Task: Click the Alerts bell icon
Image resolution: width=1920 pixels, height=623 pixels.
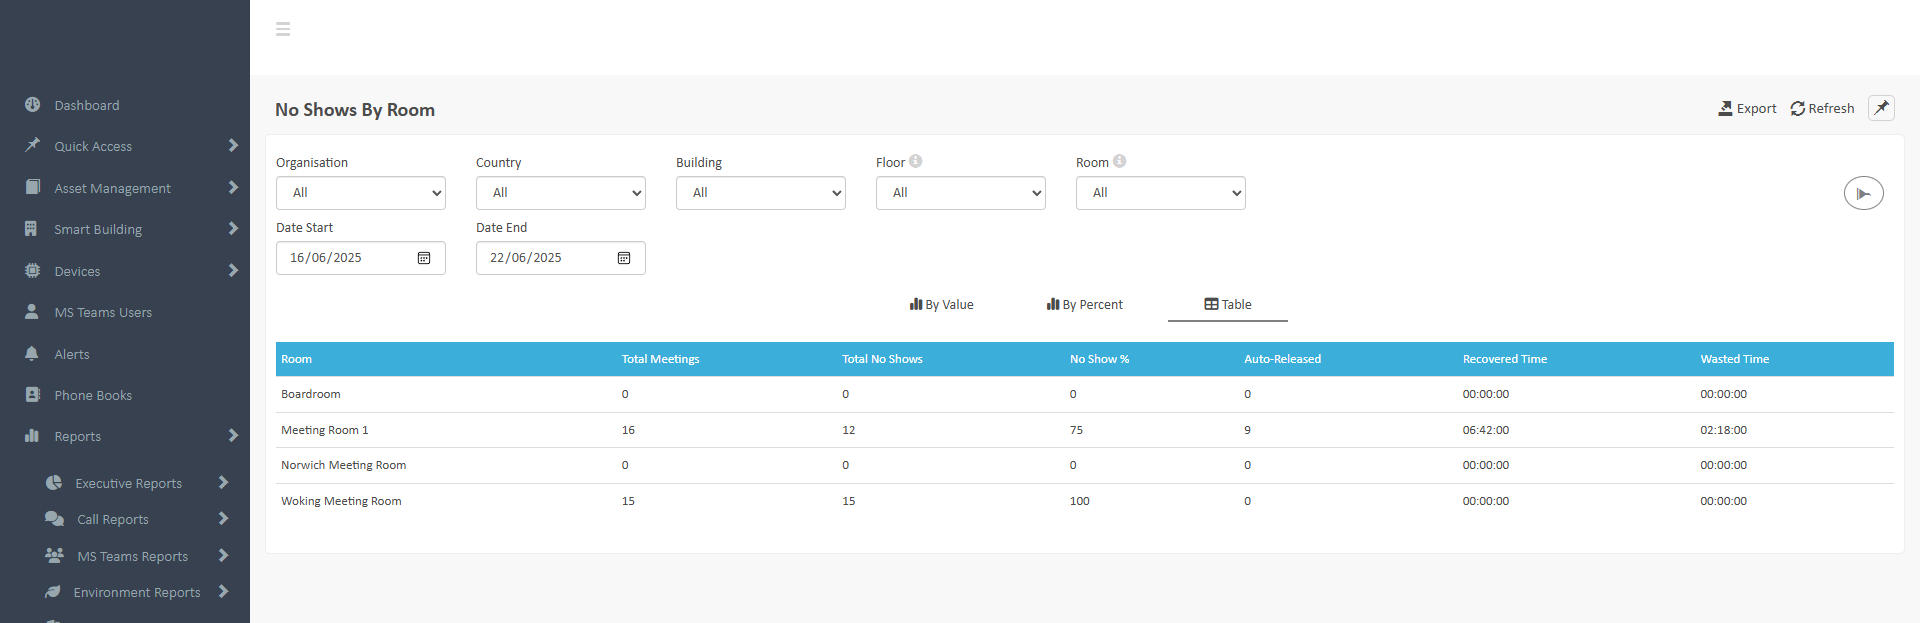Action: [x=32, y=354]
